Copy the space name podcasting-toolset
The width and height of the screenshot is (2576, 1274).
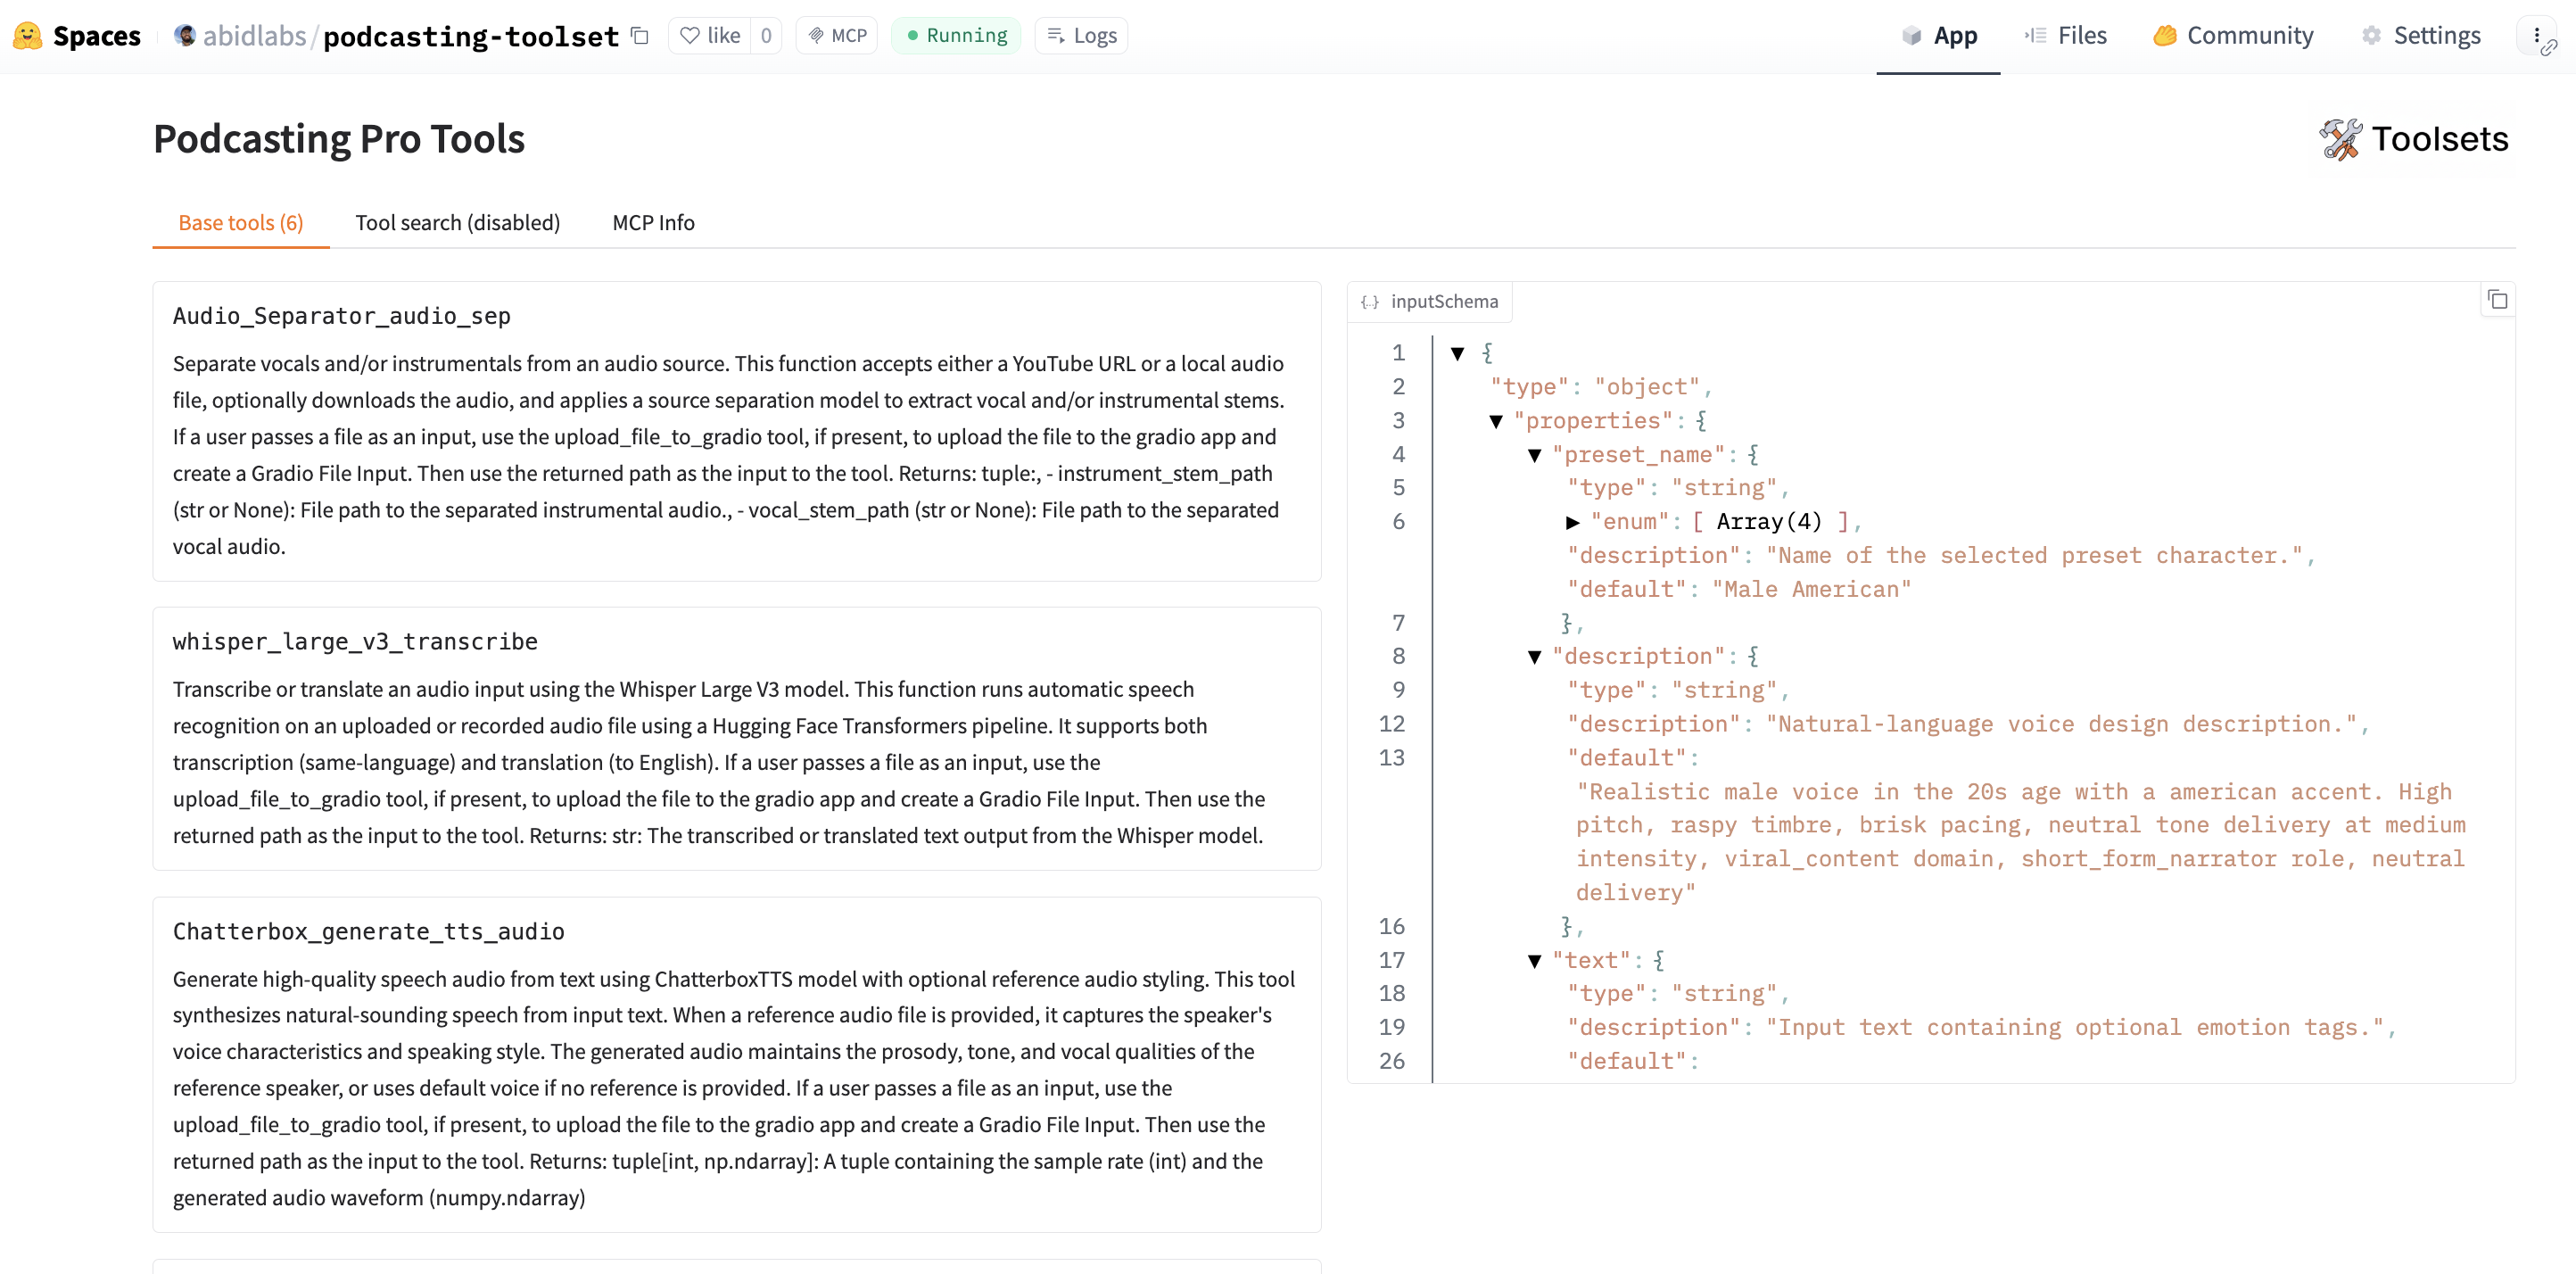640,36
